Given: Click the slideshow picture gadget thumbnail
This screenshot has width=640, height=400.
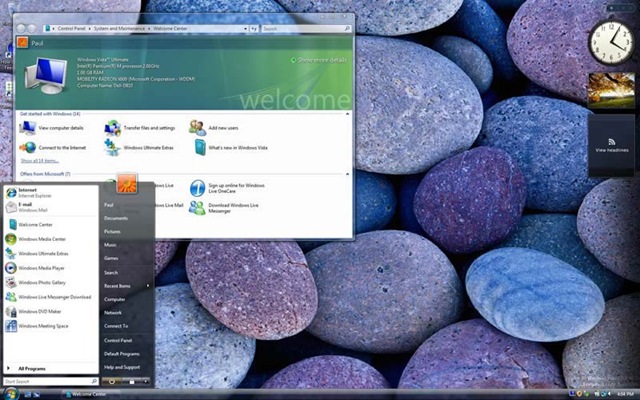Looking at the screenshot, I should pyautogui.click(x=611, y=90).
